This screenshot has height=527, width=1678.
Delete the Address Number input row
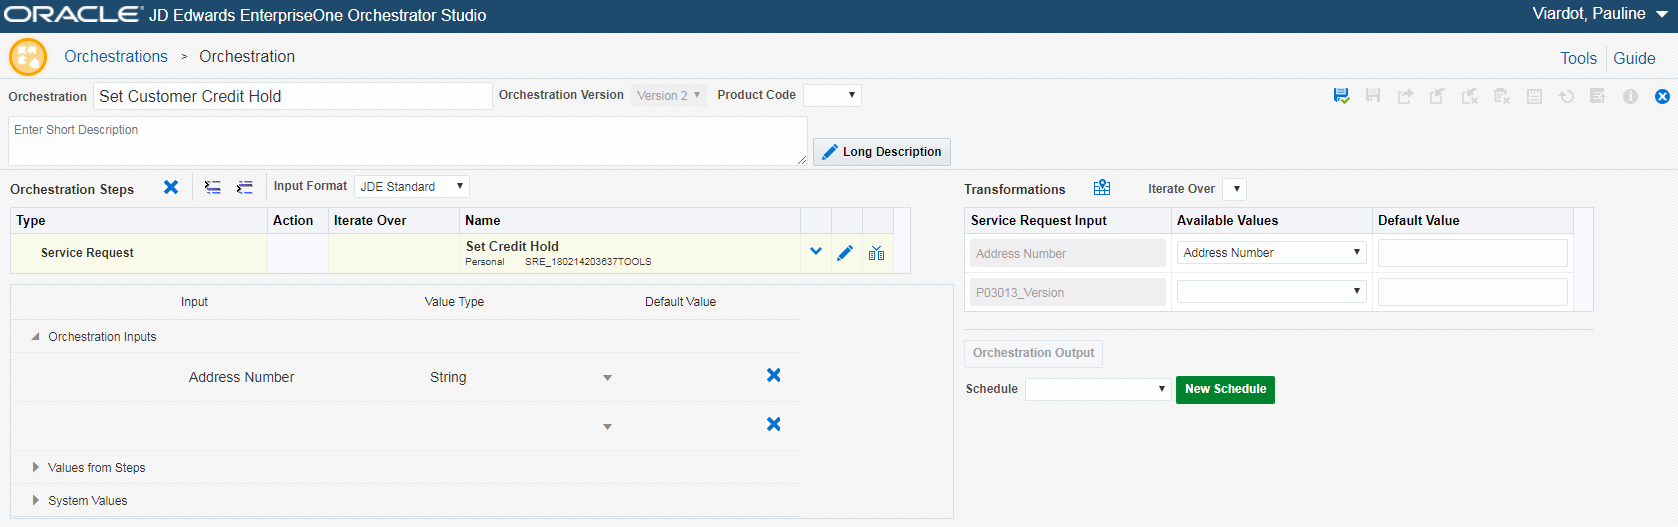[x=773, y=375]
